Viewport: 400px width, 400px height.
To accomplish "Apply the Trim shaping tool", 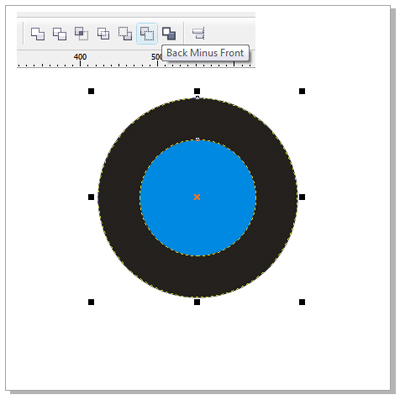I will click(x=60, y=34).
